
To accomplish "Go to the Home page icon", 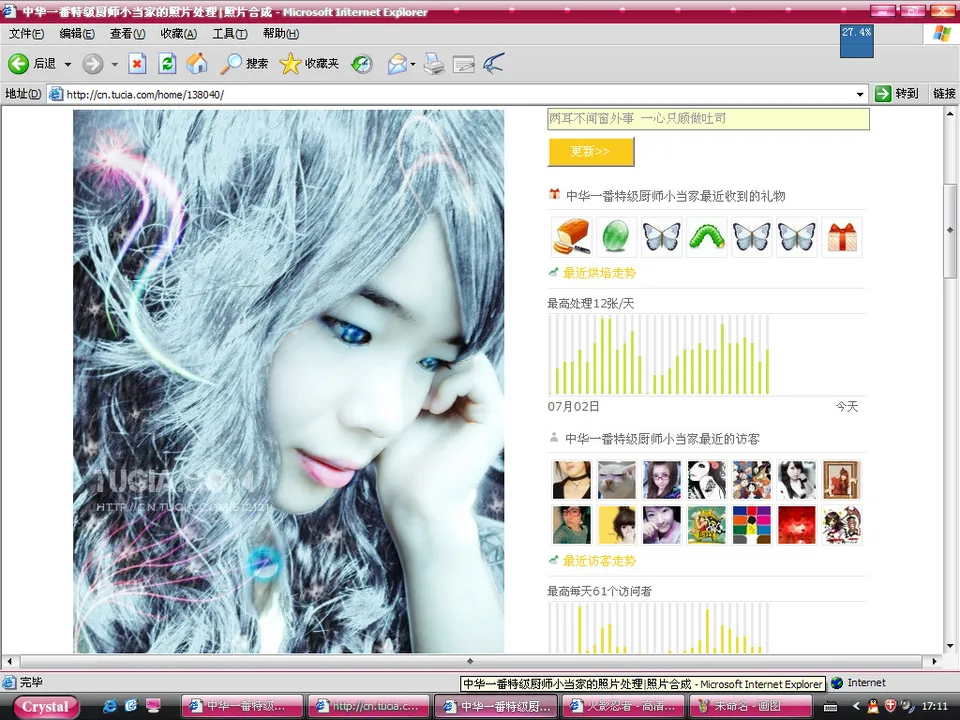I will (x=197, y=64).
